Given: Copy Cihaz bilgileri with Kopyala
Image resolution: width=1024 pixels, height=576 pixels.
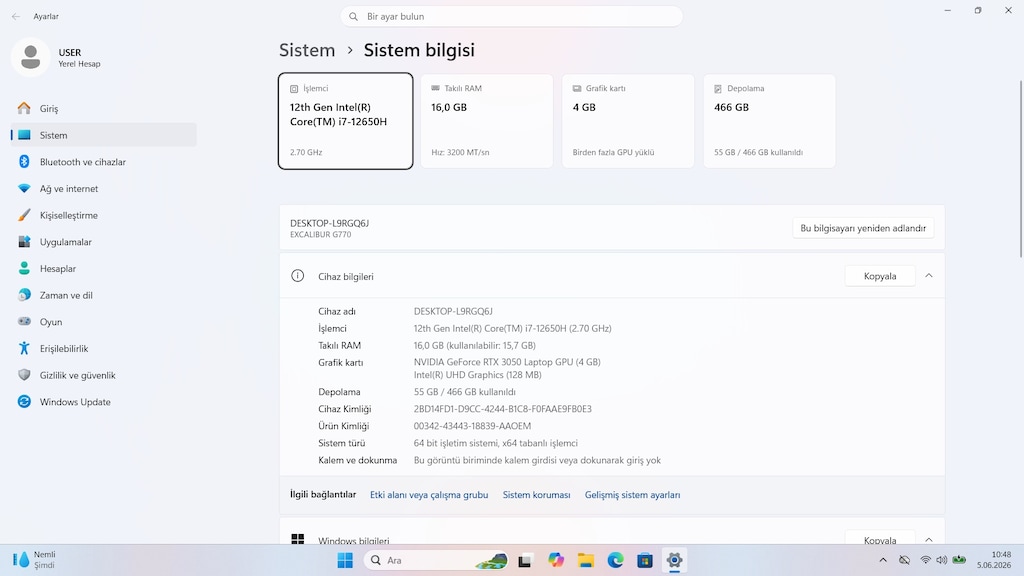Looking at the screenshot, I should (880, 276).
